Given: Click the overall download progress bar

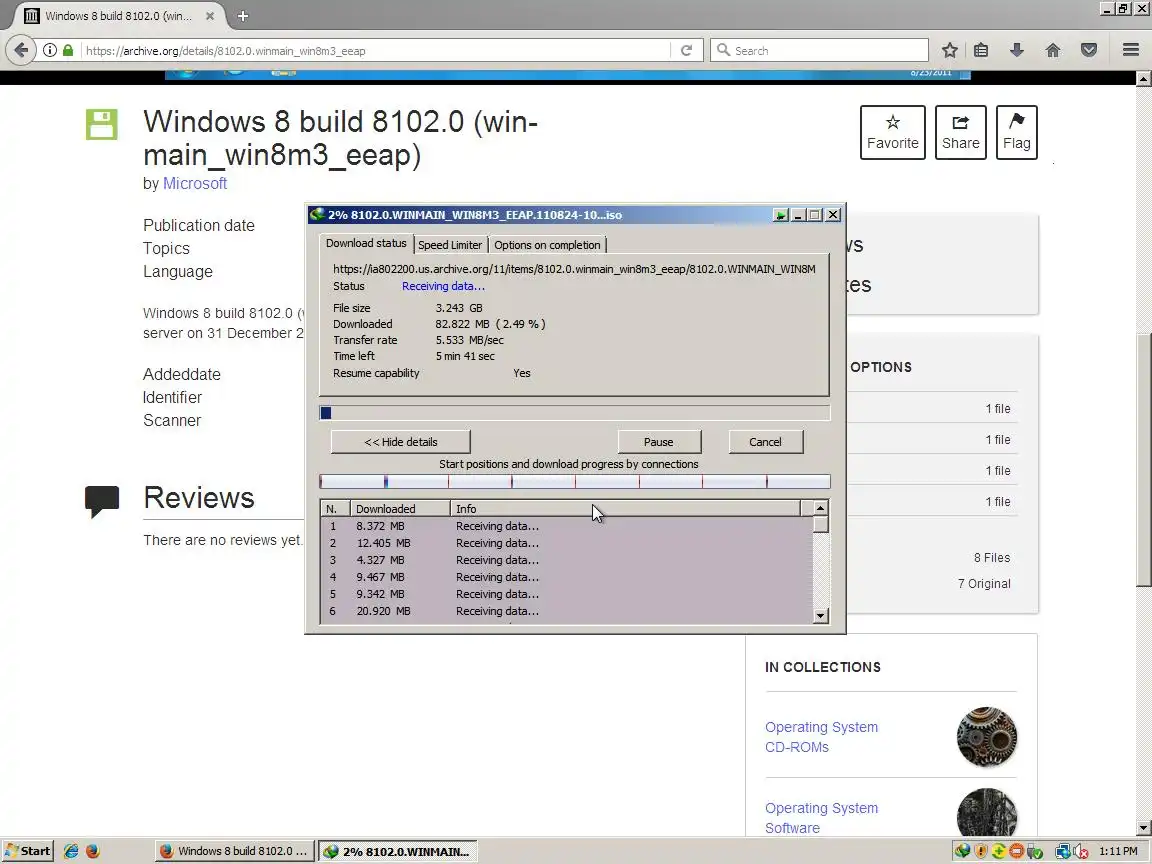Looking at the screenshot, I should (x=575, y=413).
